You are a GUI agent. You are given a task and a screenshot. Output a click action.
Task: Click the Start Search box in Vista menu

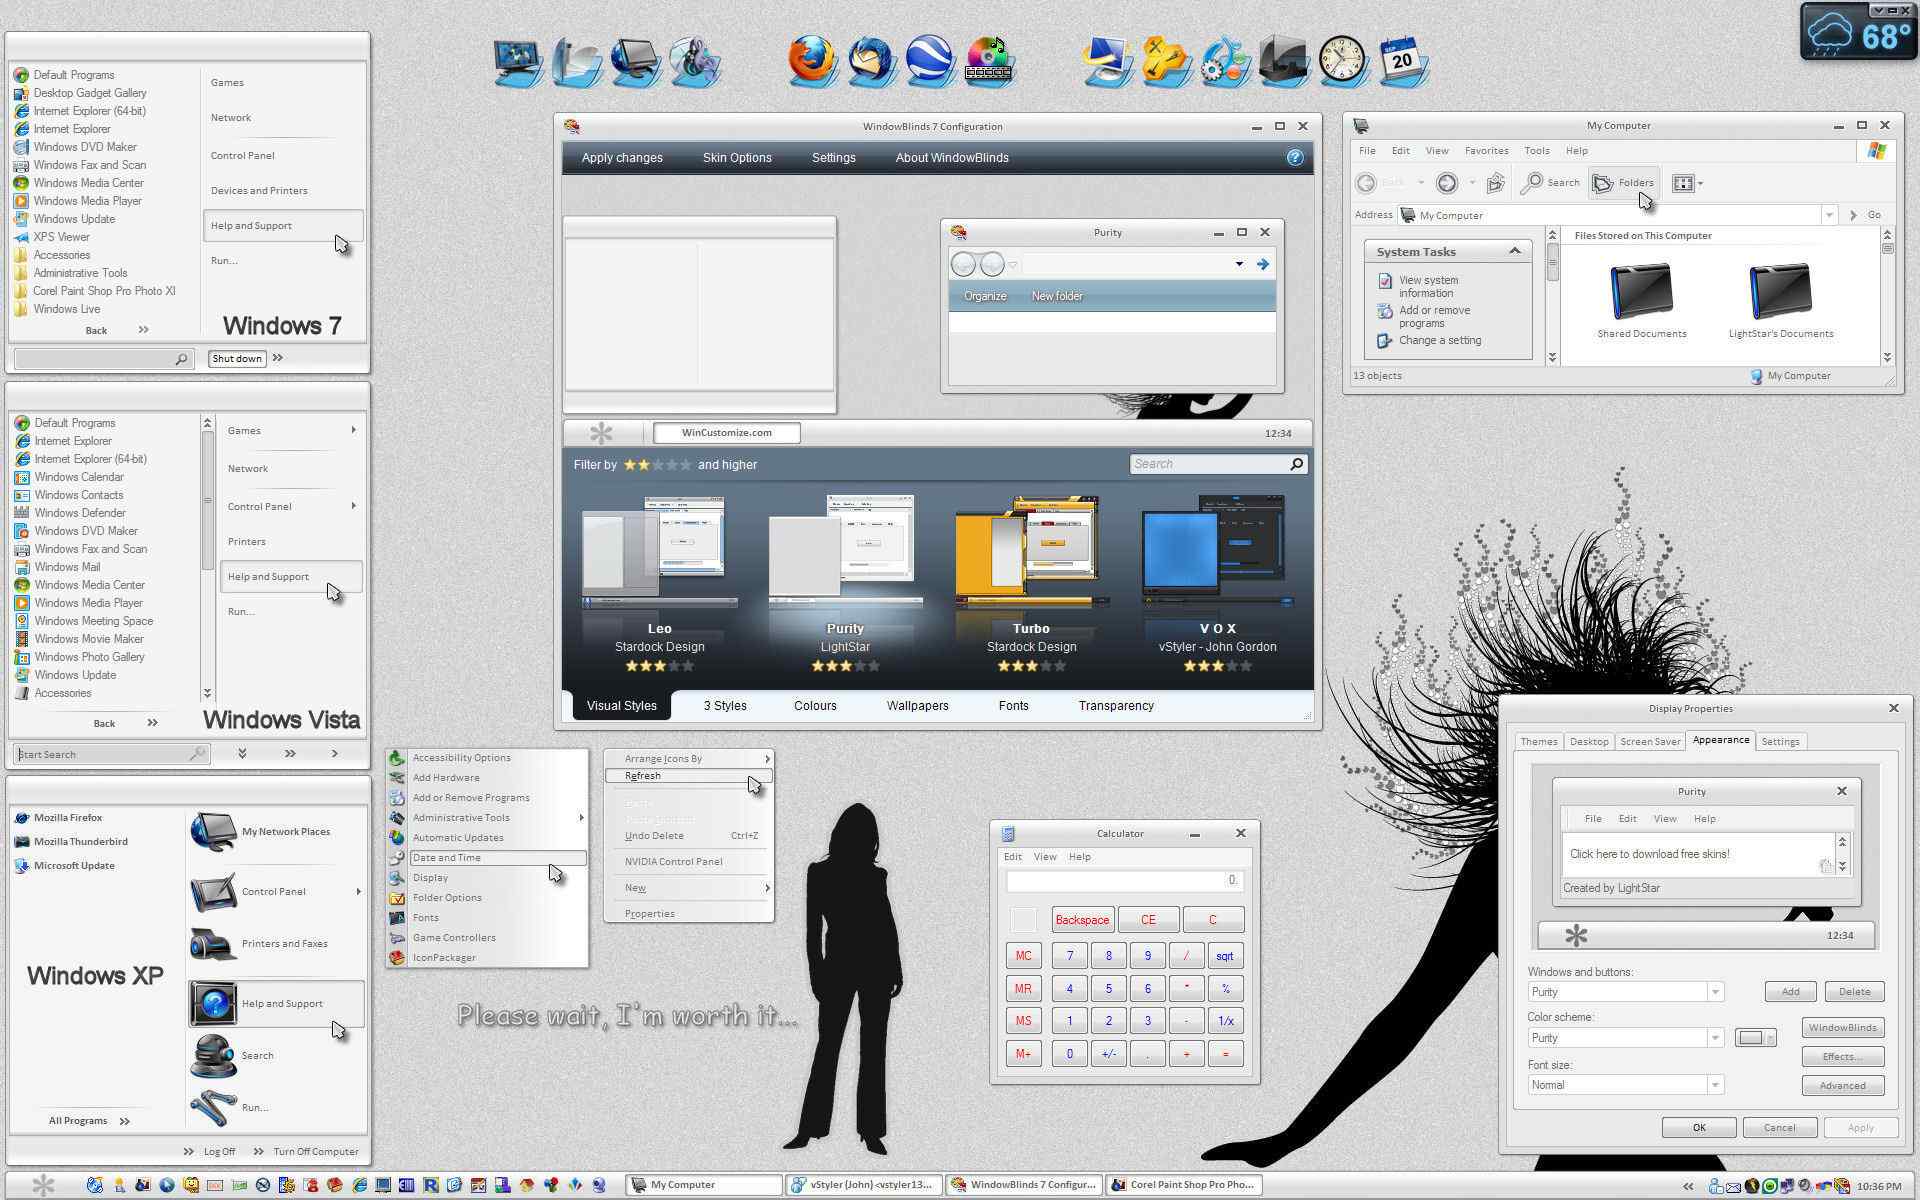[110, 754]
